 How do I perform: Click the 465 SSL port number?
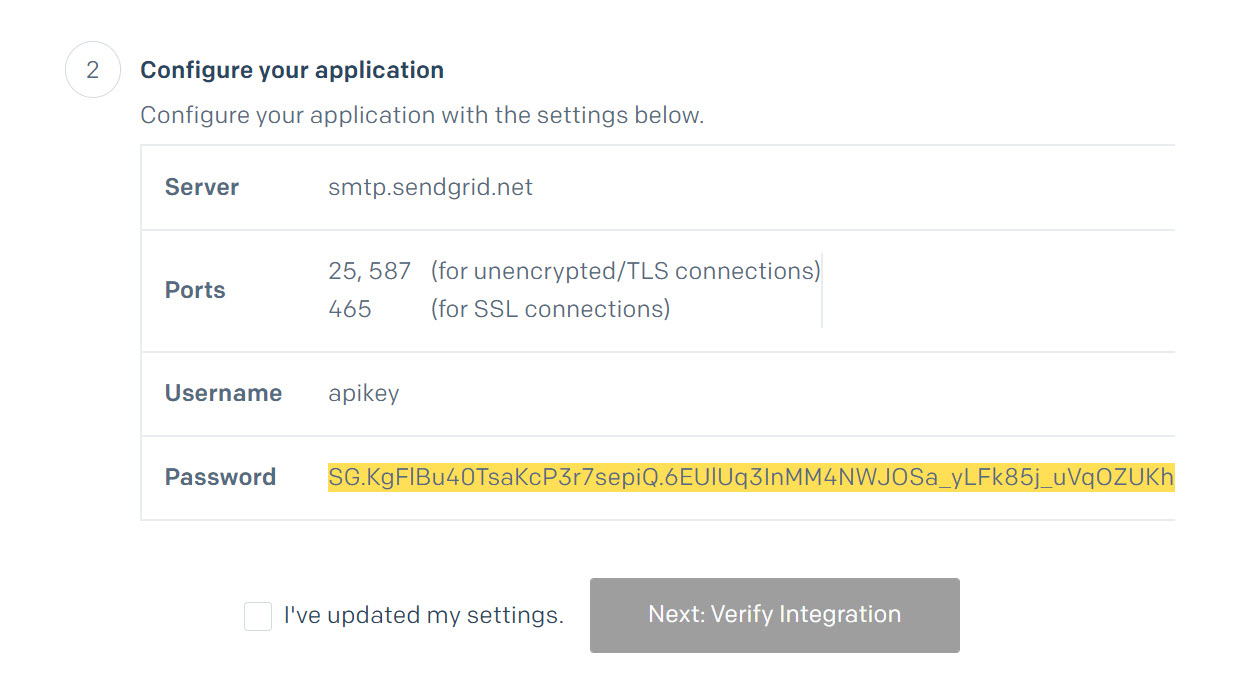coord(350,309)
